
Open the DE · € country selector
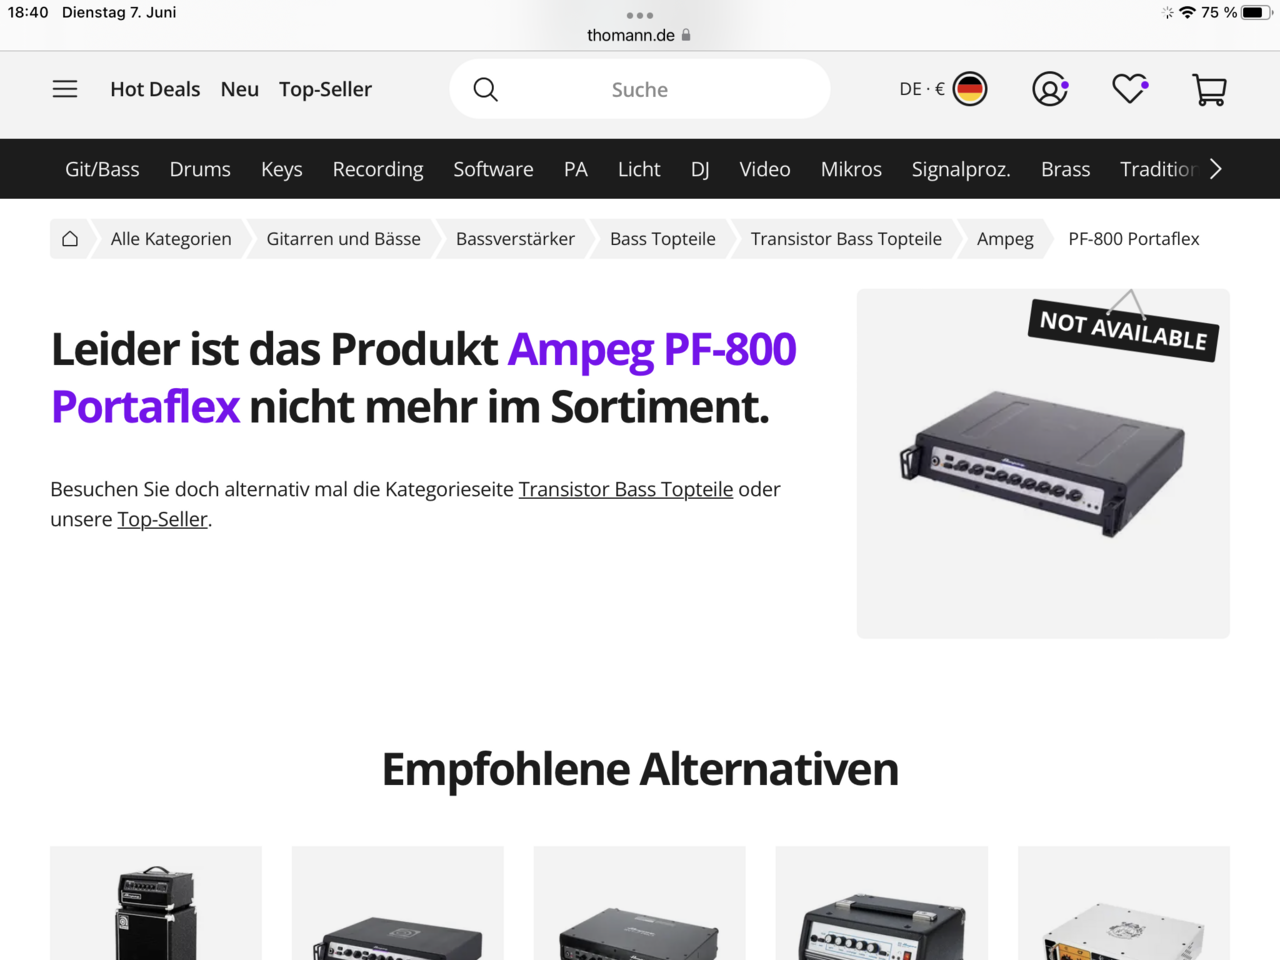pyautogui.click(x=943, y=89)
